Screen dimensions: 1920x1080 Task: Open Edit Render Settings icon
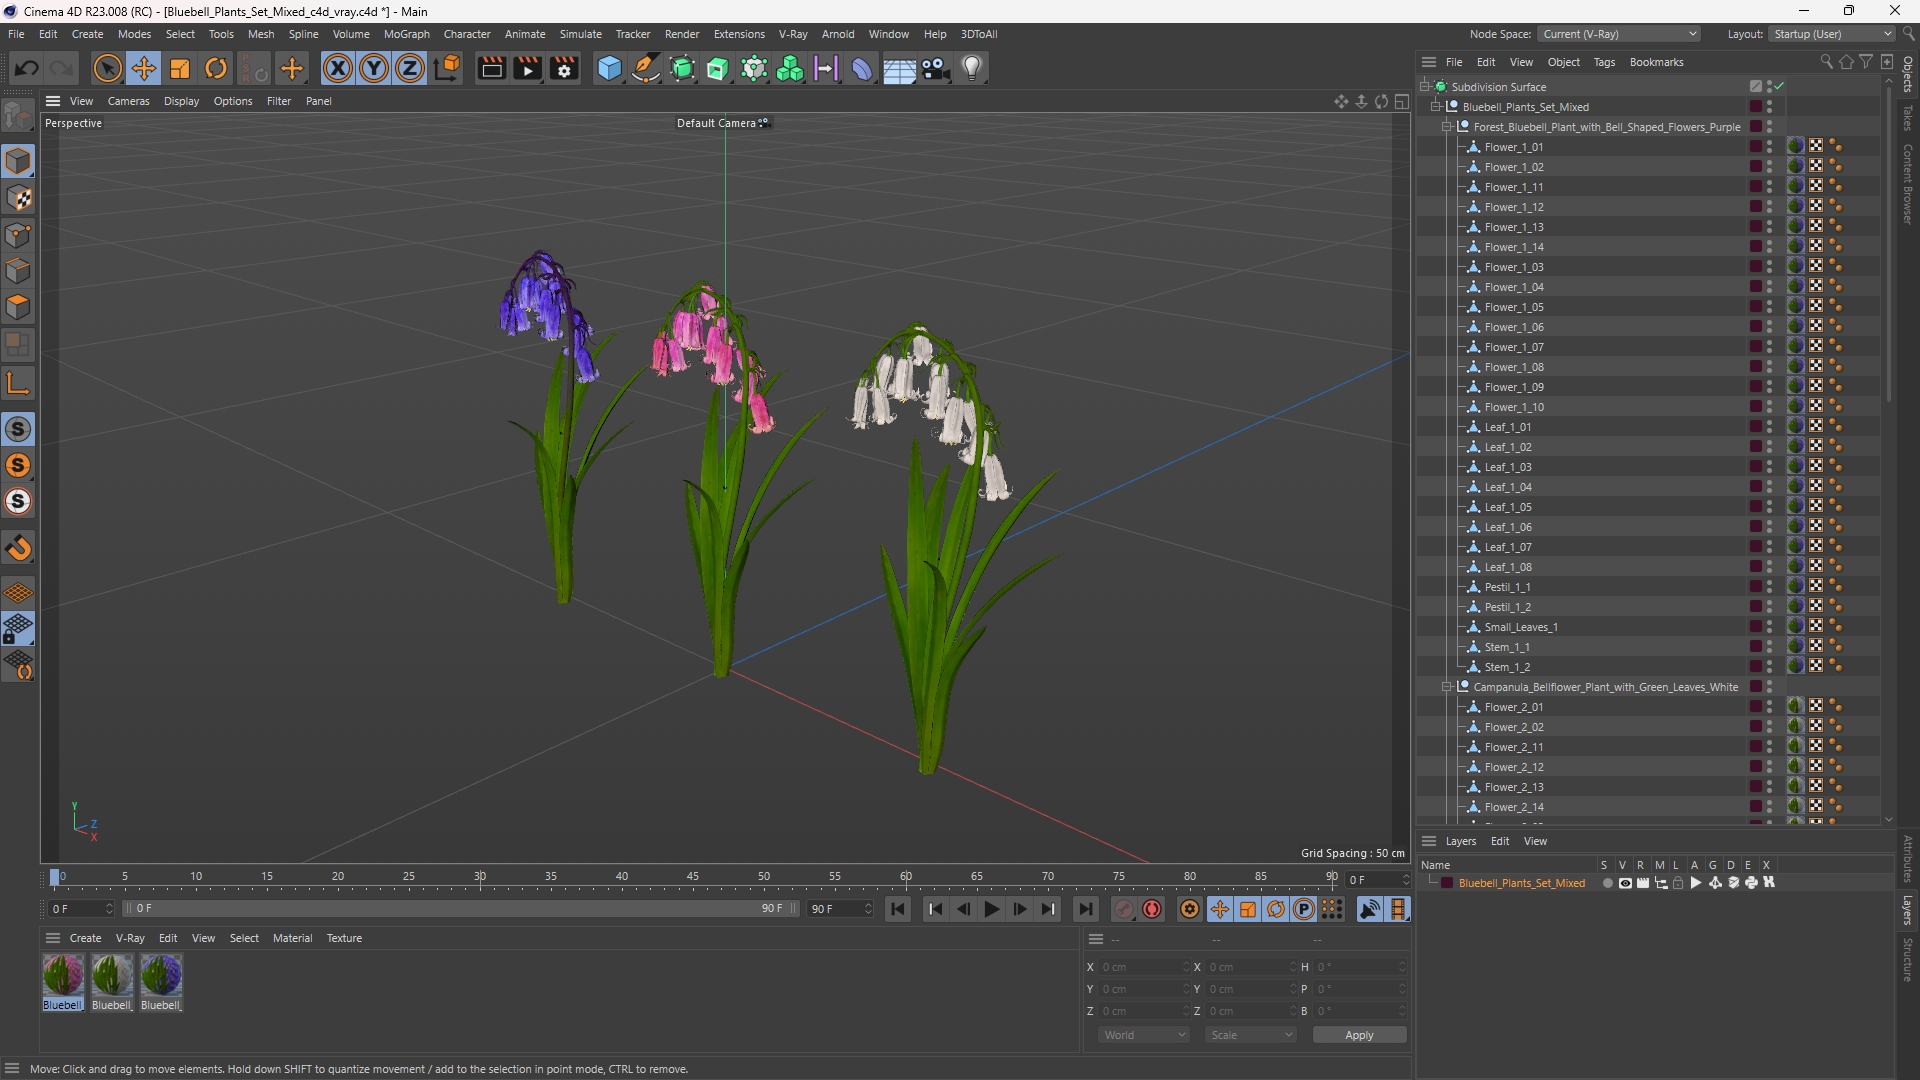click(565, 68)
